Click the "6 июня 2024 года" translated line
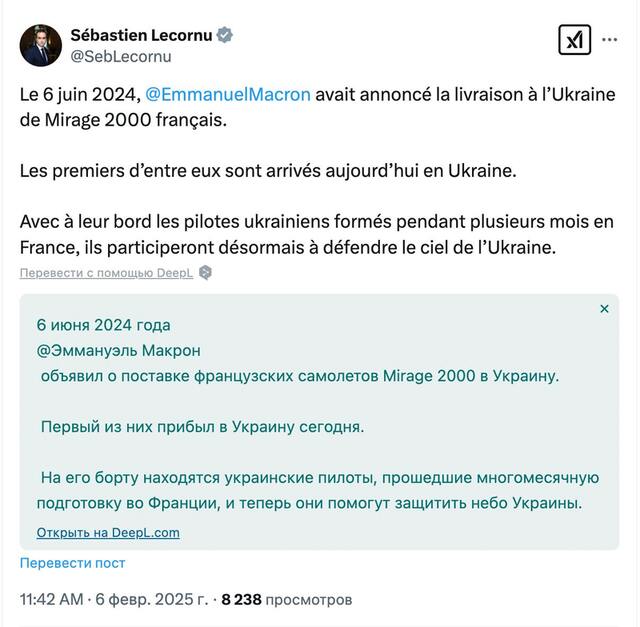Image resolution: width=640 pixels, height=627 pixels. [x=103, y=325]
